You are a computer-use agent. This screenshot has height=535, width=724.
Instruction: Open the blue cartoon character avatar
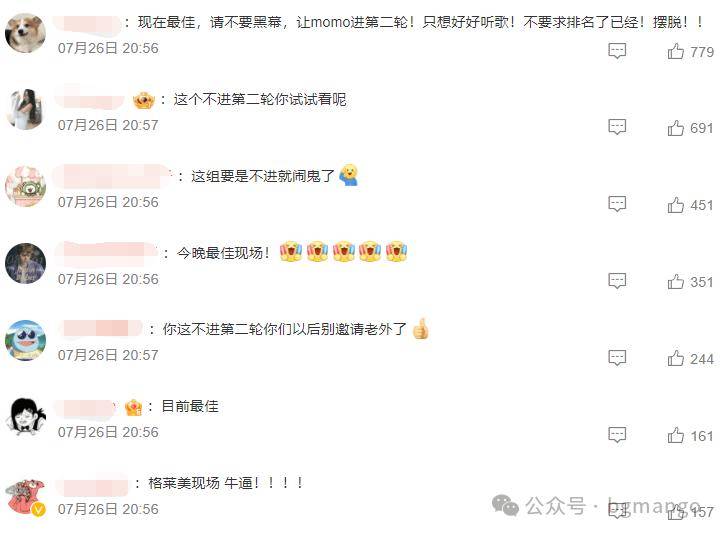(25, 340)
